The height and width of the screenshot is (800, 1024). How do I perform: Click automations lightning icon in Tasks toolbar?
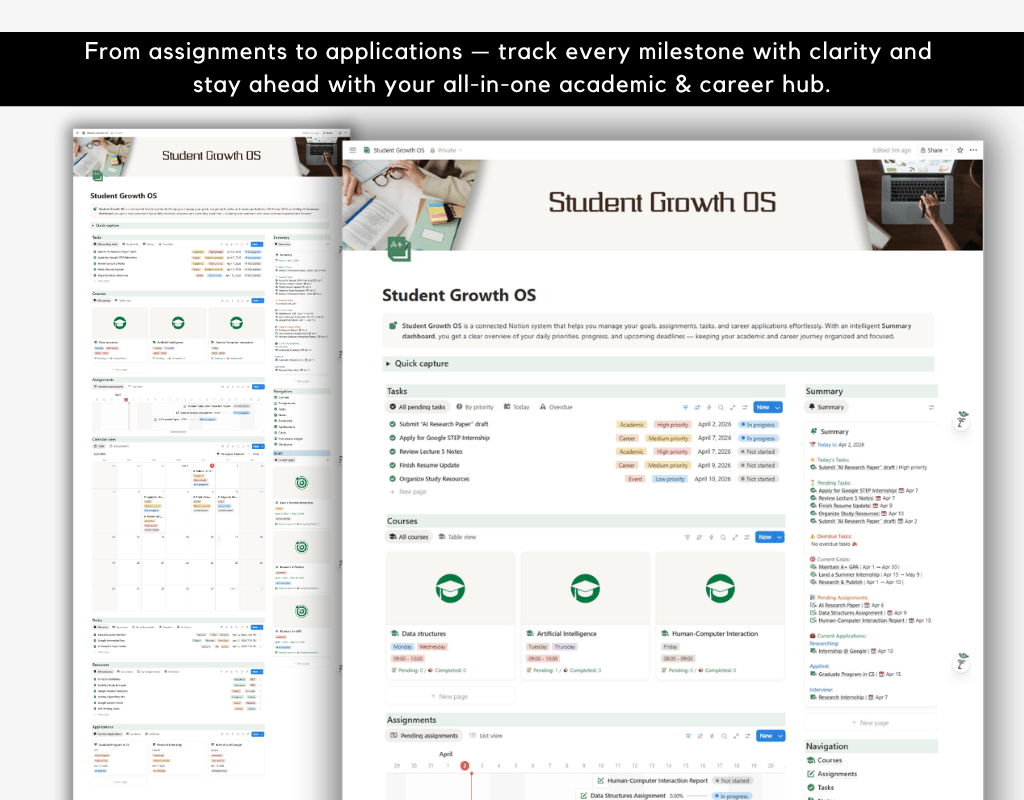coord(709,408)
